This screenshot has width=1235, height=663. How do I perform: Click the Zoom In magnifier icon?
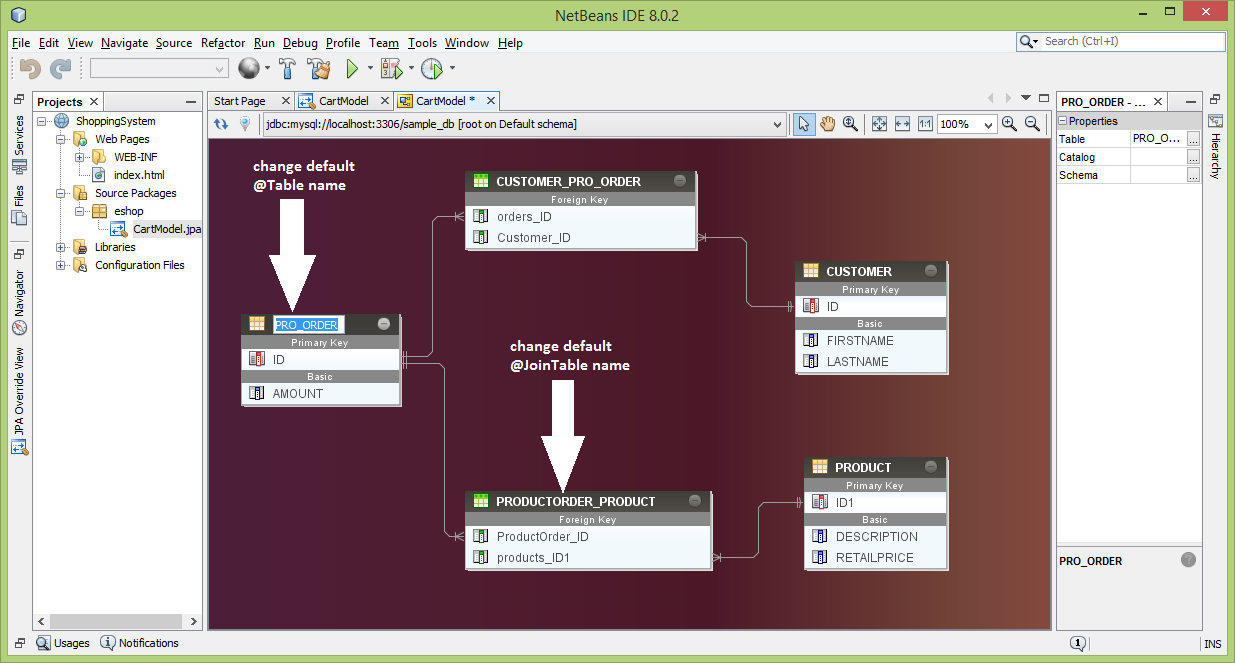click(1010, 124)
